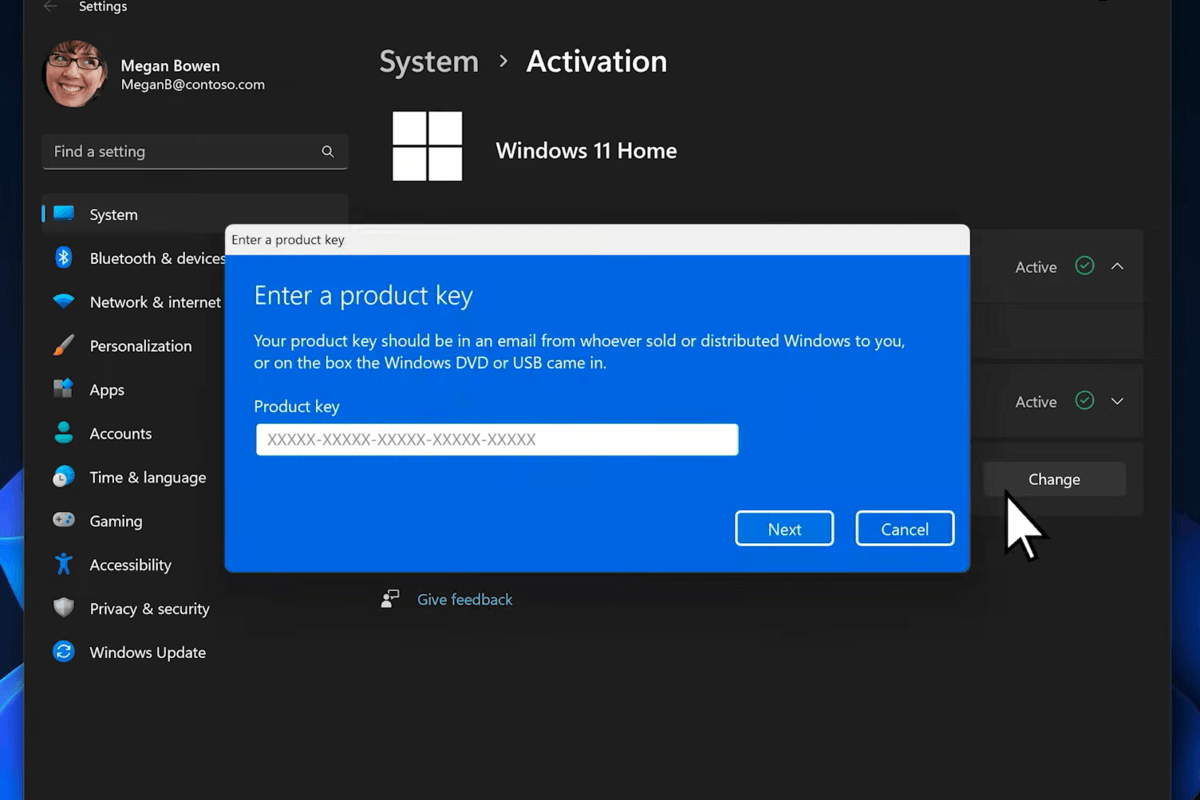This screenshot has width=1200, height=800.
Task: Click the Network & internet icon
Action: [x=62, y=301]
